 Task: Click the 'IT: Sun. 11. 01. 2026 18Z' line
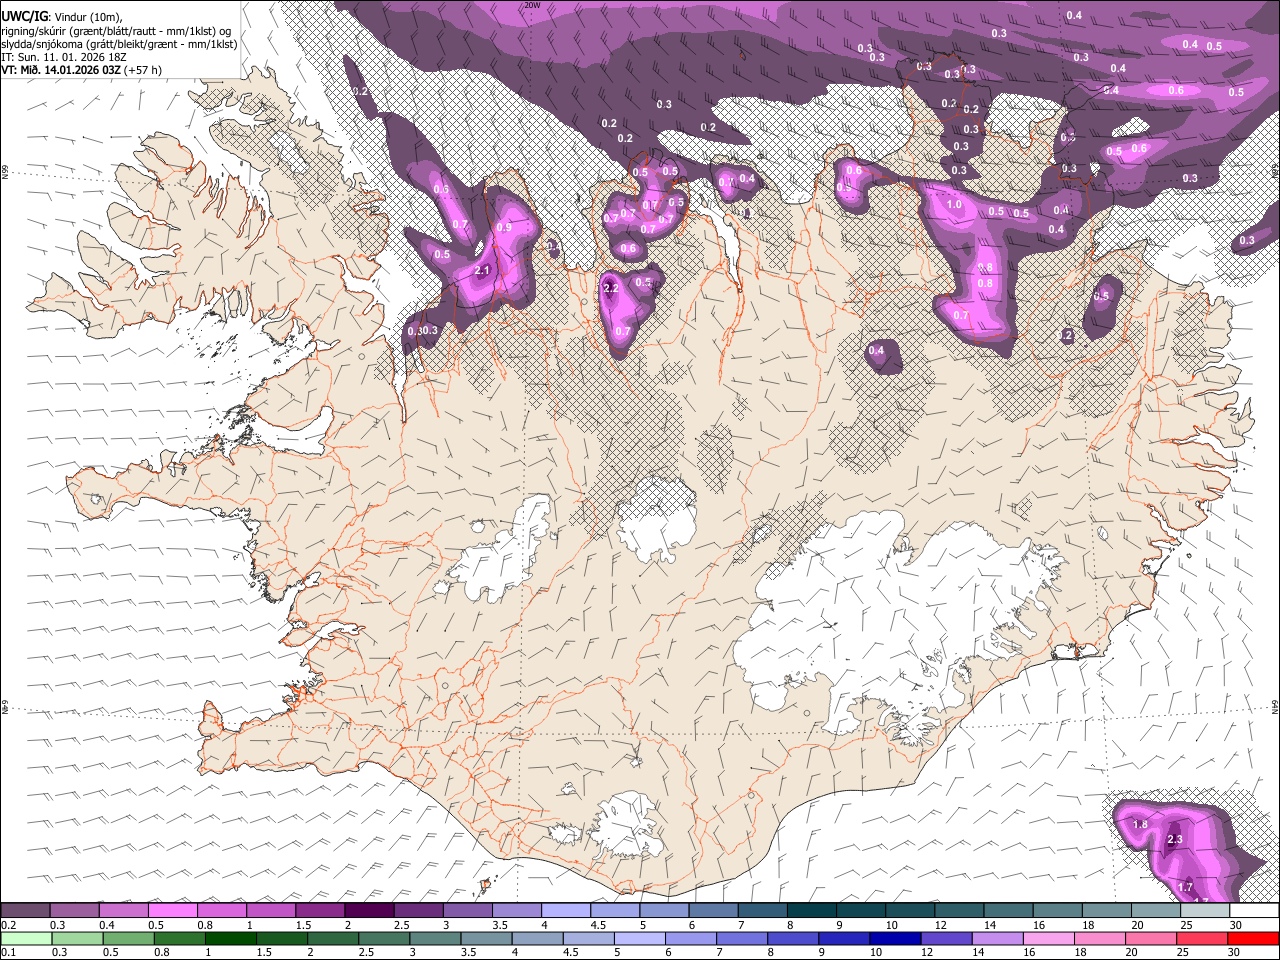[64, 57]
